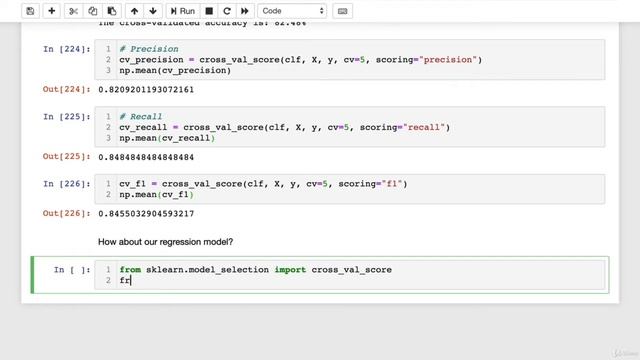Interrupt the kernel with the stop icon
The image size is (640, 360).
click(209, 11)
